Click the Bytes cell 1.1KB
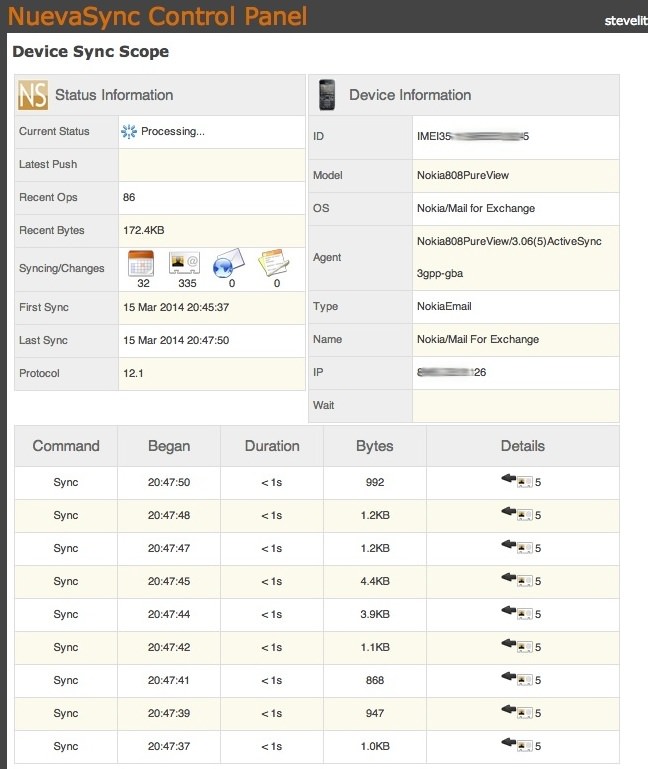648x769 pixels. [375, 647]
